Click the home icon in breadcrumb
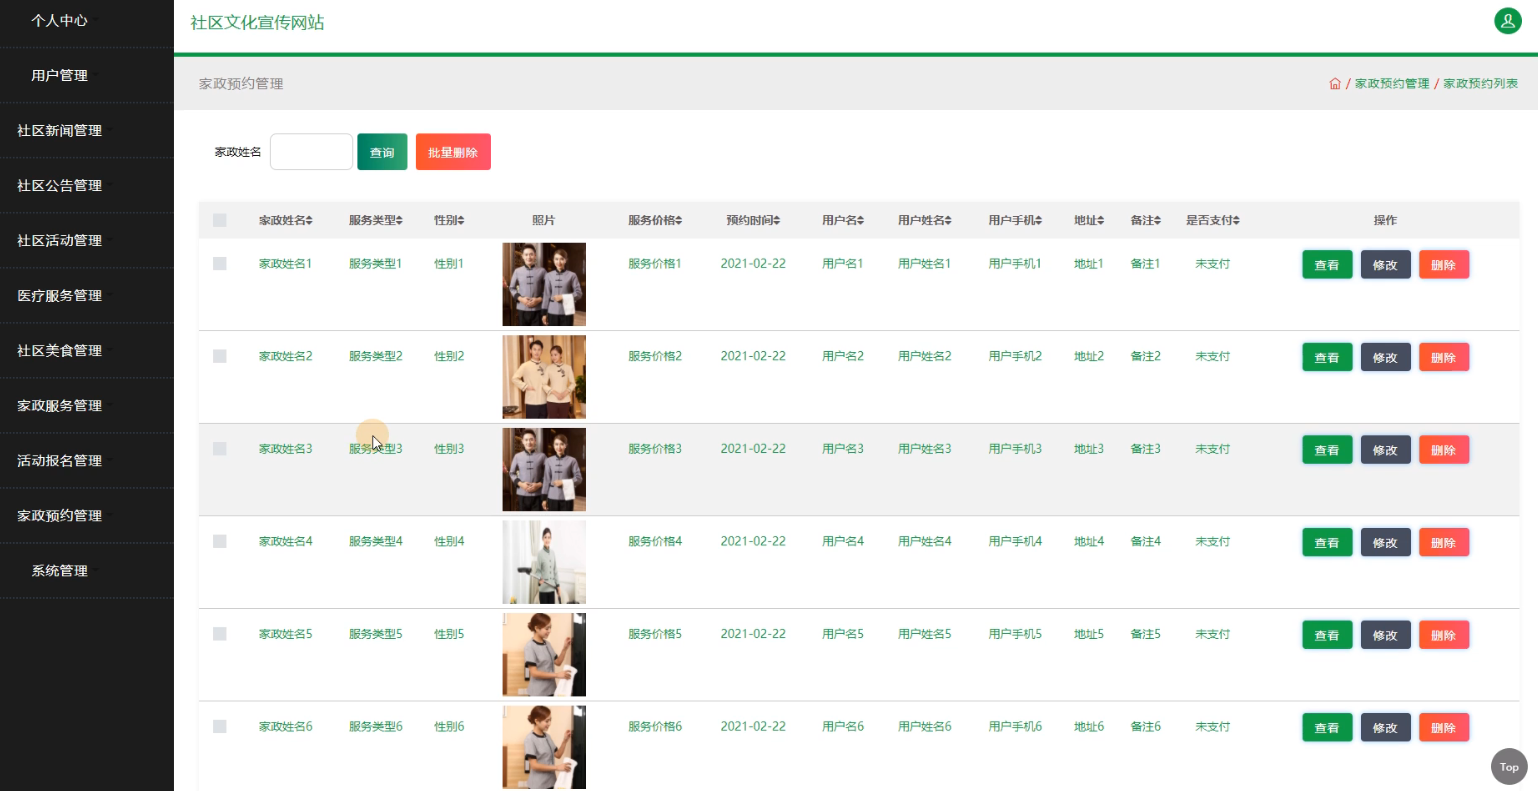1538x791 pixels. pyautogui.click(x=1334, y=84)
